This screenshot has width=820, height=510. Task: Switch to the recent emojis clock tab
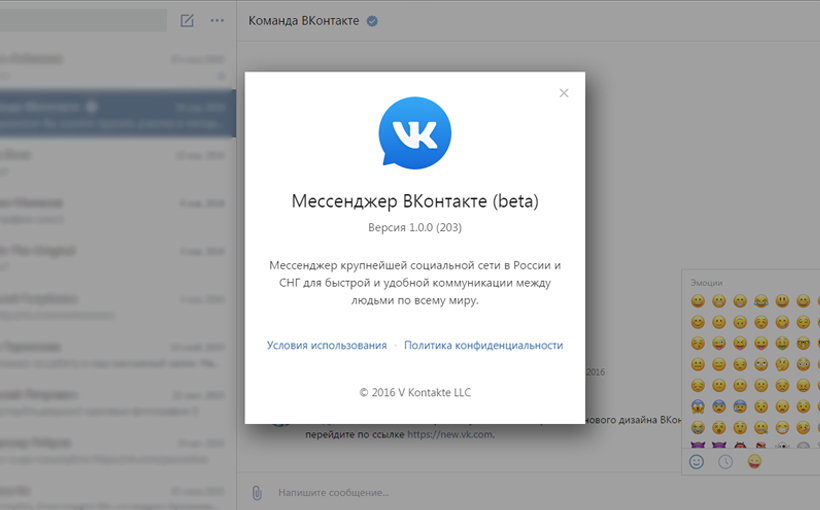coord(725,461)
